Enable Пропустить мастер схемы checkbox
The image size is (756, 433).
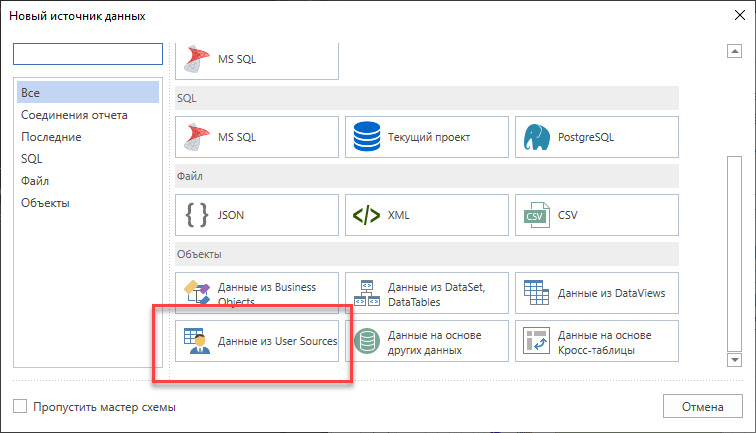pos(21,407)
